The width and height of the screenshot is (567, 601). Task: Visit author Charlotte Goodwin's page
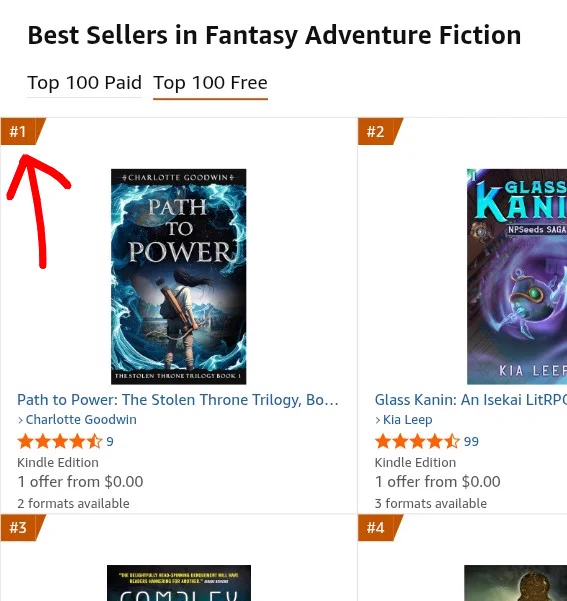pyautogui.click(x=81, y=420)
